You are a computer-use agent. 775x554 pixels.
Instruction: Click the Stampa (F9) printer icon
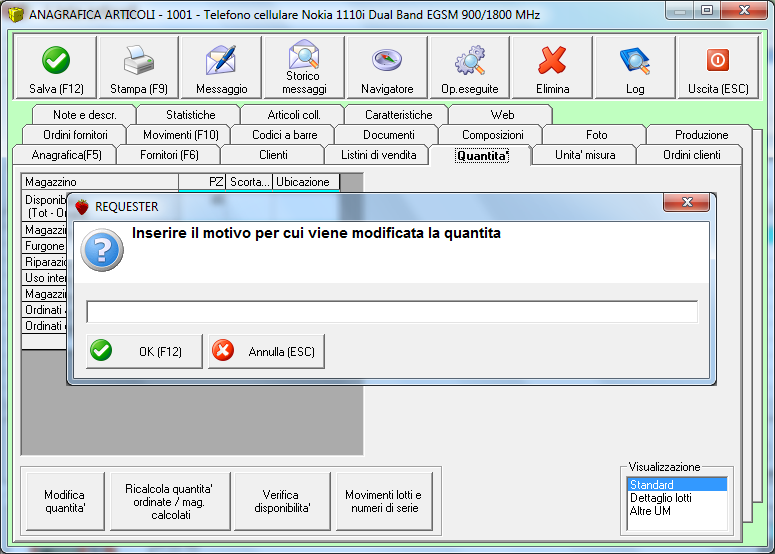pos(138,60)
